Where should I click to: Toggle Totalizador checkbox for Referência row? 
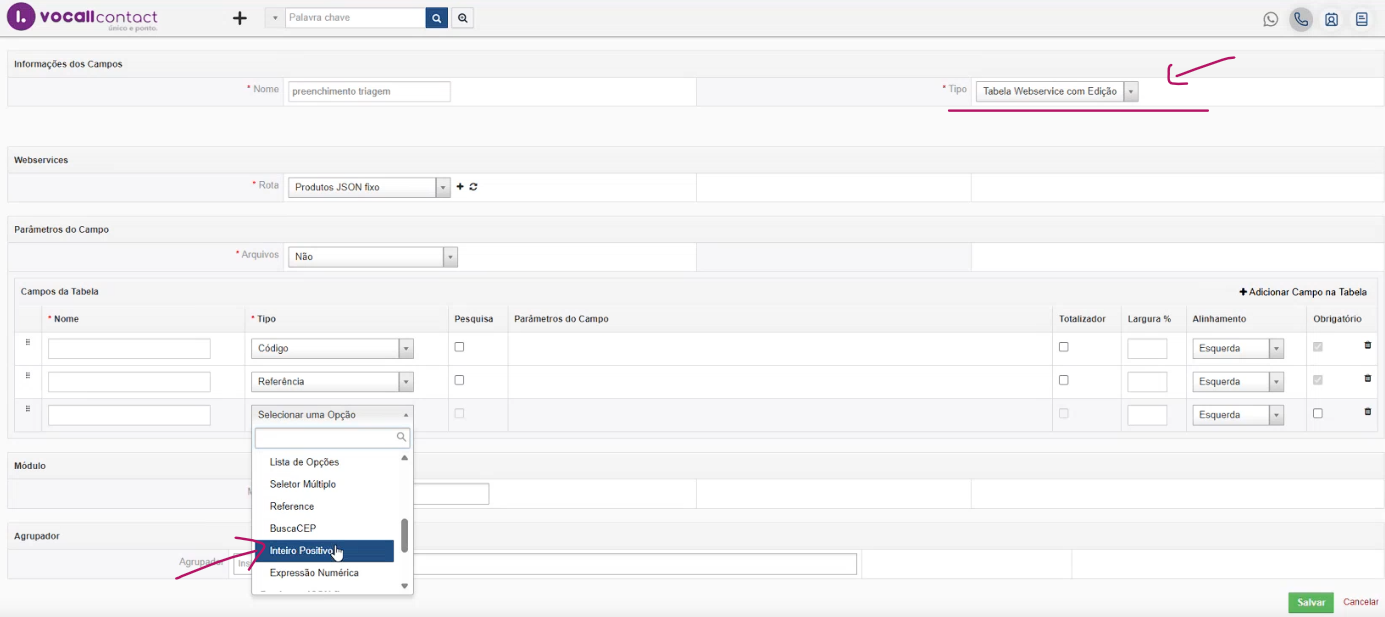[x=1063, y=380]
